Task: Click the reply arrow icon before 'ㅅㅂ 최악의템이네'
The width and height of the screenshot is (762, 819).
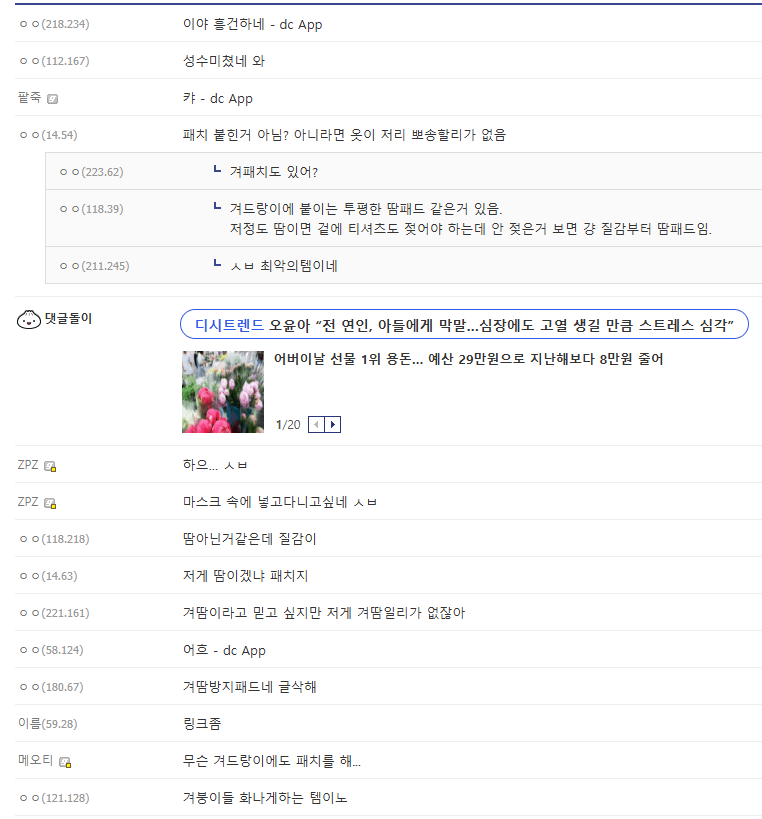Action: coord(217,264)
